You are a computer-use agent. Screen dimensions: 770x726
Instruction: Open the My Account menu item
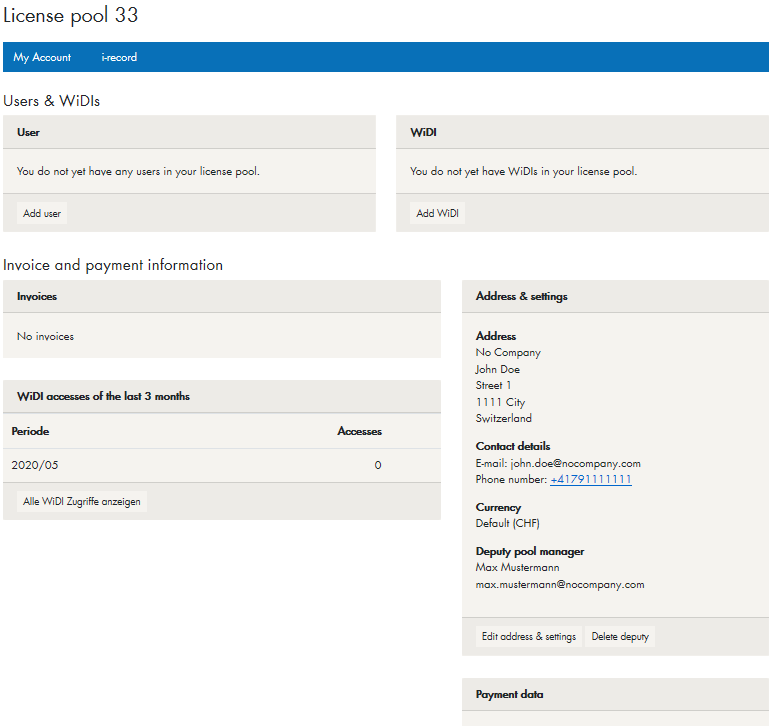(x=42, y=58)
